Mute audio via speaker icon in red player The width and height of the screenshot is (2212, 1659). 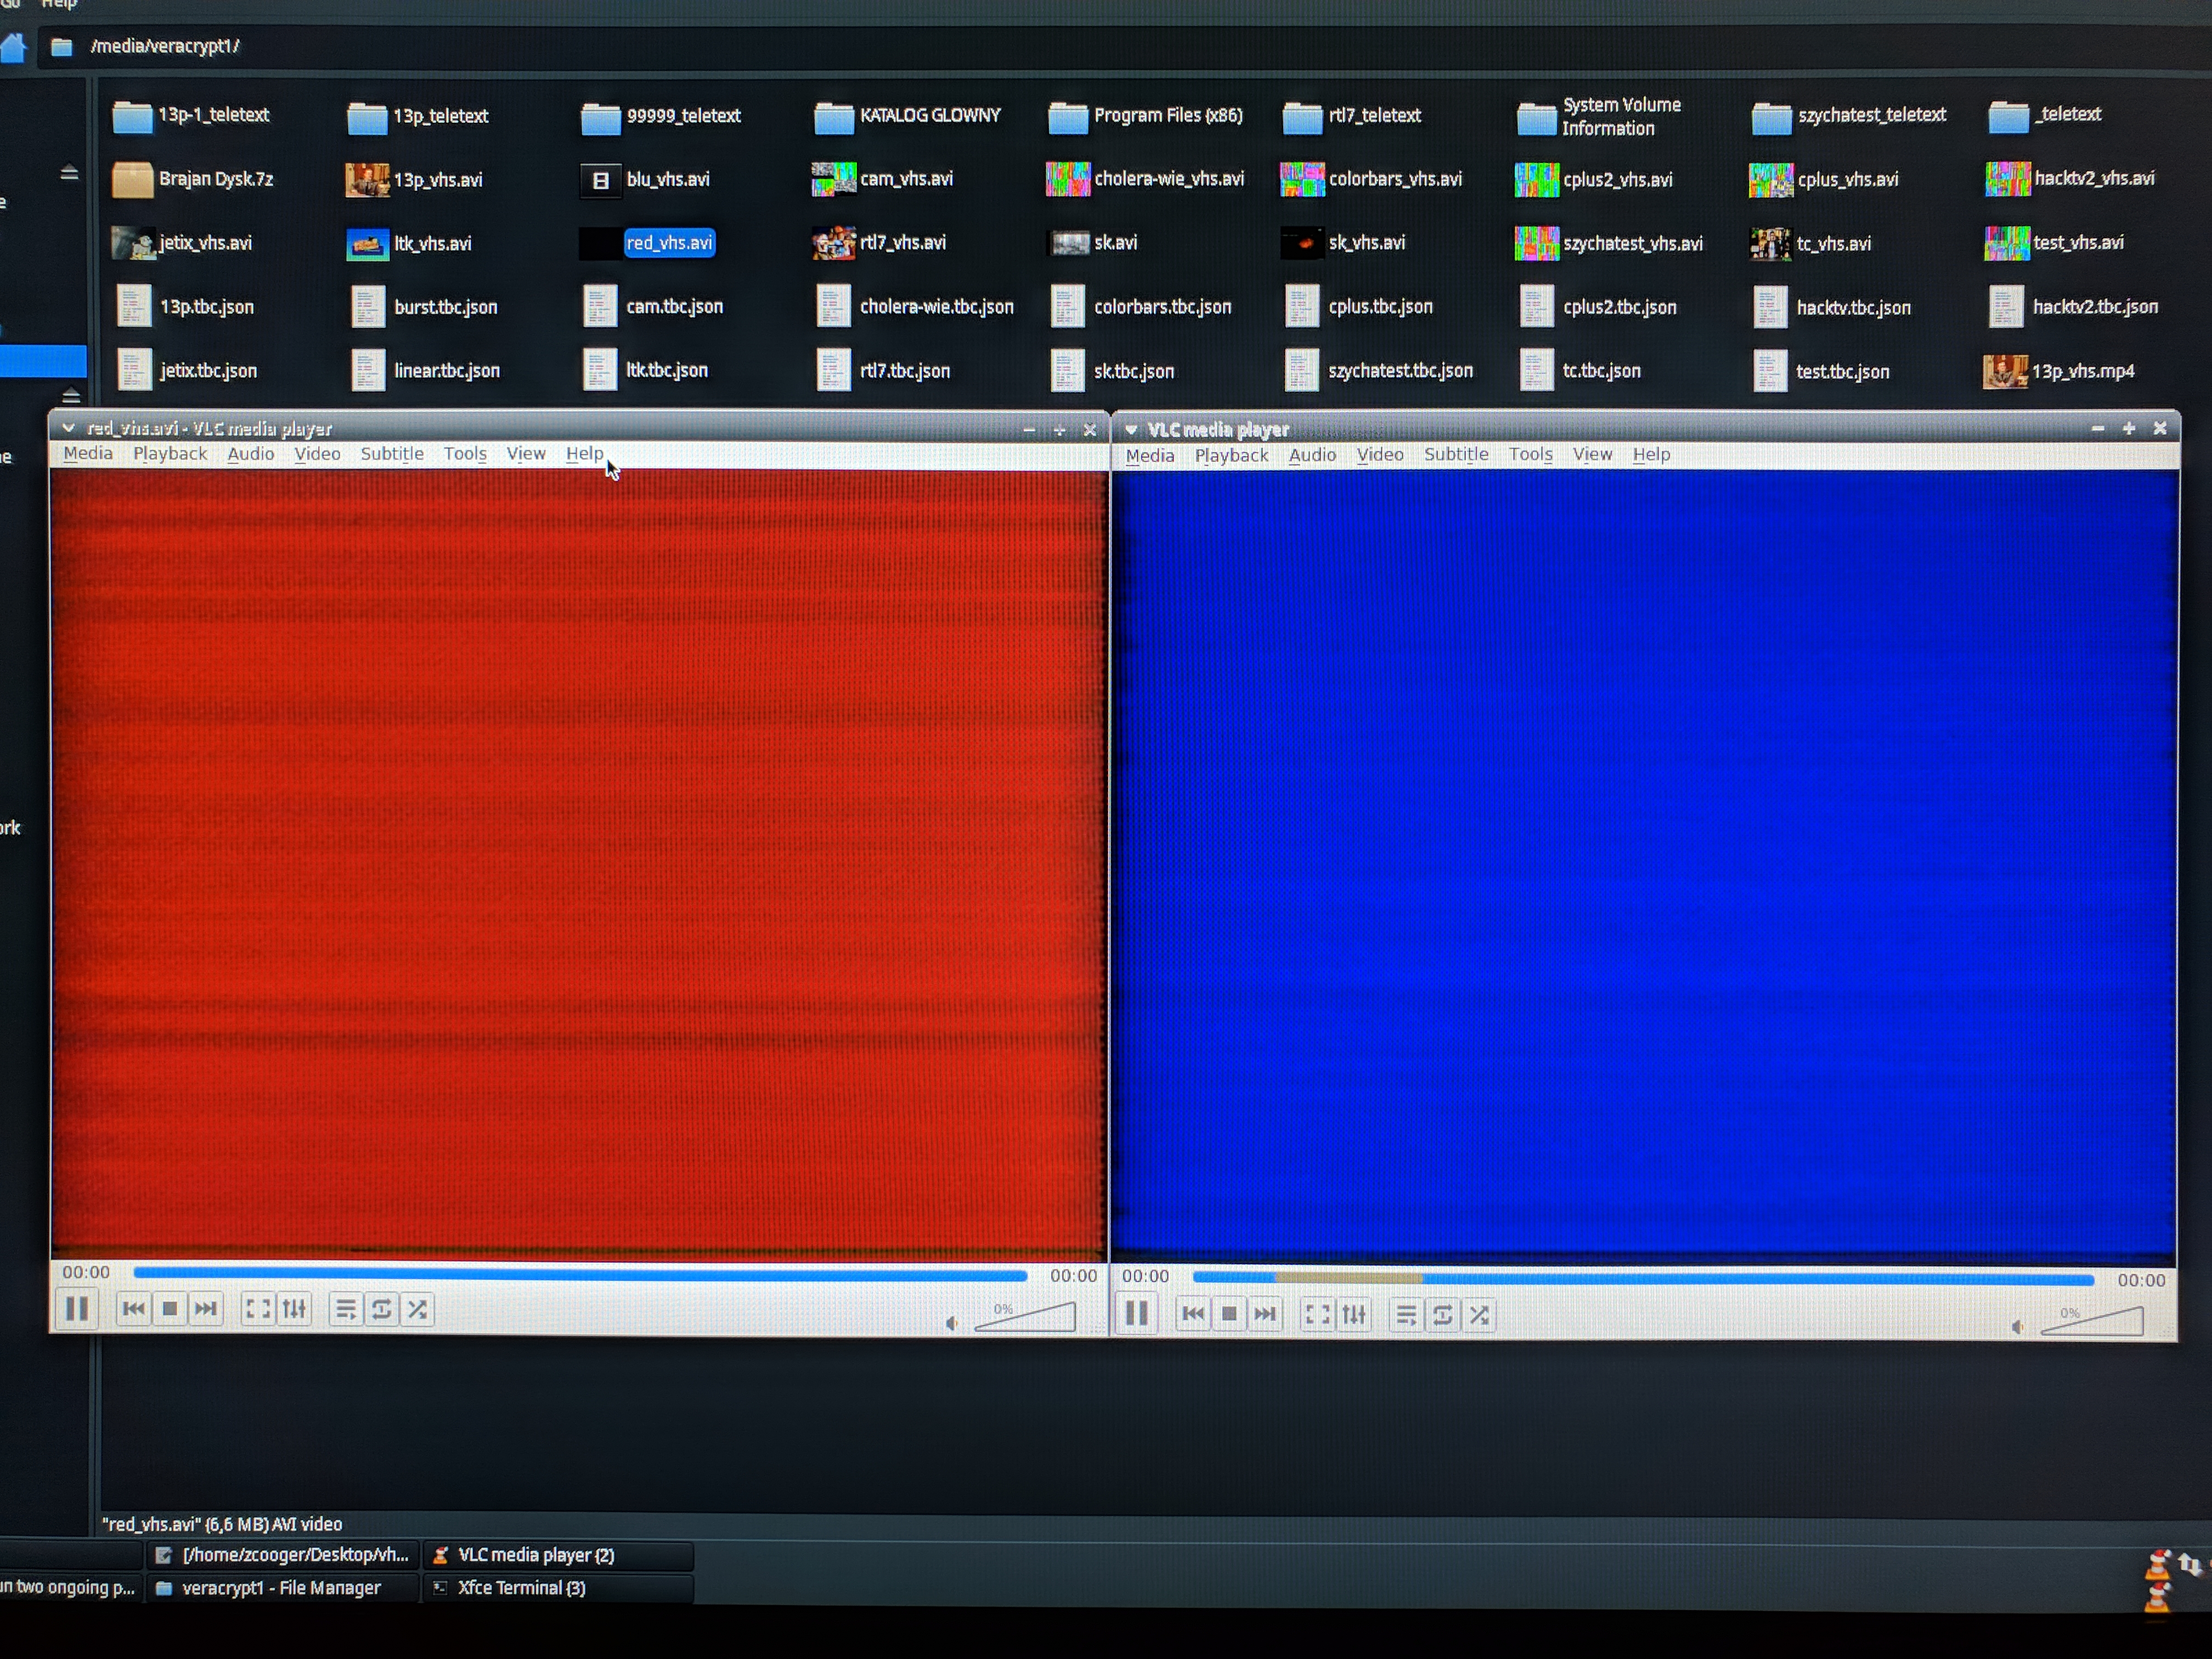click(x=951, y=1324)
